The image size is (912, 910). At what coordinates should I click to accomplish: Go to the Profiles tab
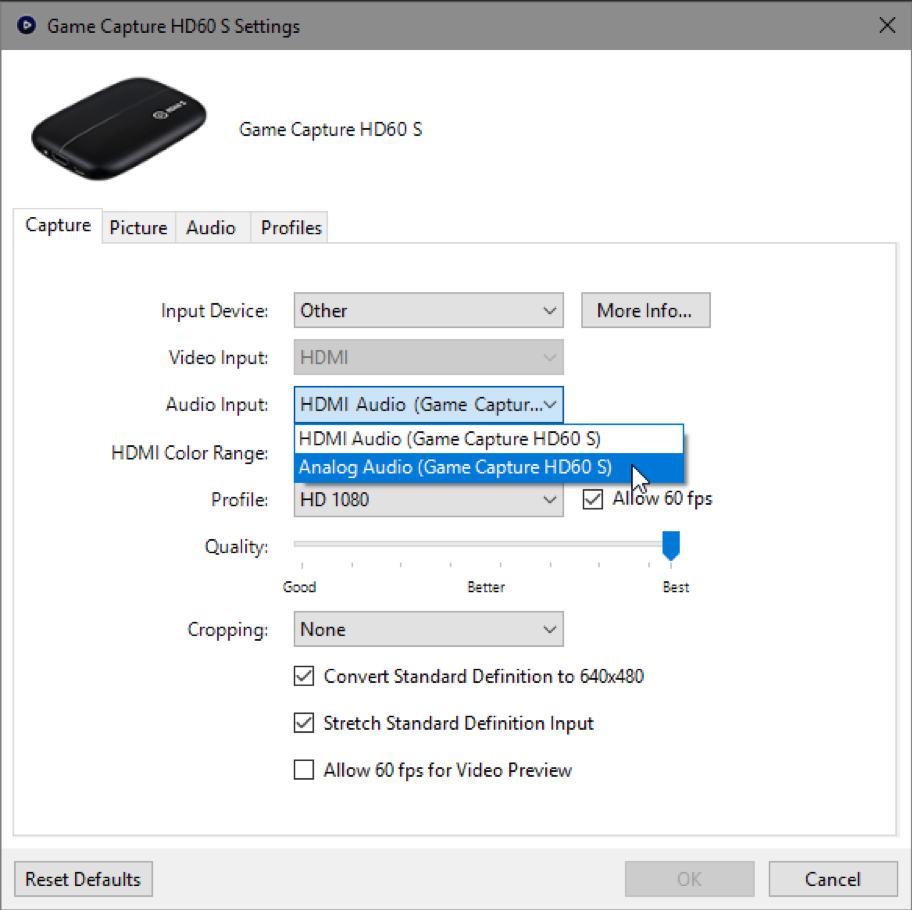point(291,228)
